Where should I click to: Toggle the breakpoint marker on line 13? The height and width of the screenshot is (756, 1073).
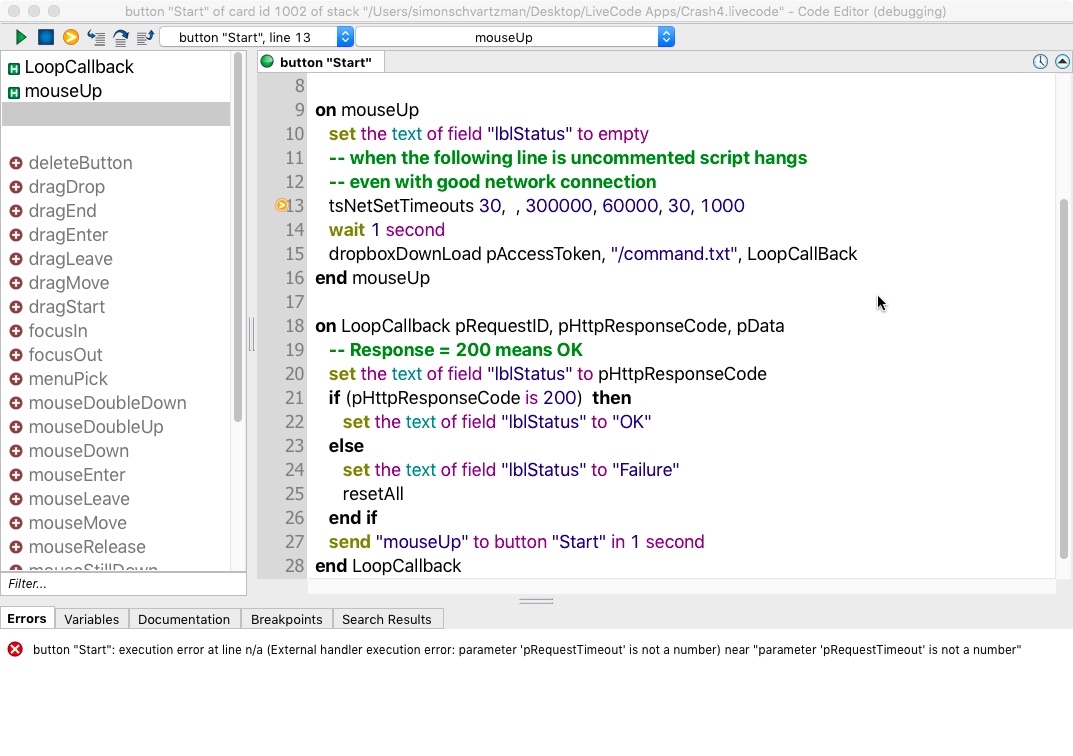[x=283, y=206]
